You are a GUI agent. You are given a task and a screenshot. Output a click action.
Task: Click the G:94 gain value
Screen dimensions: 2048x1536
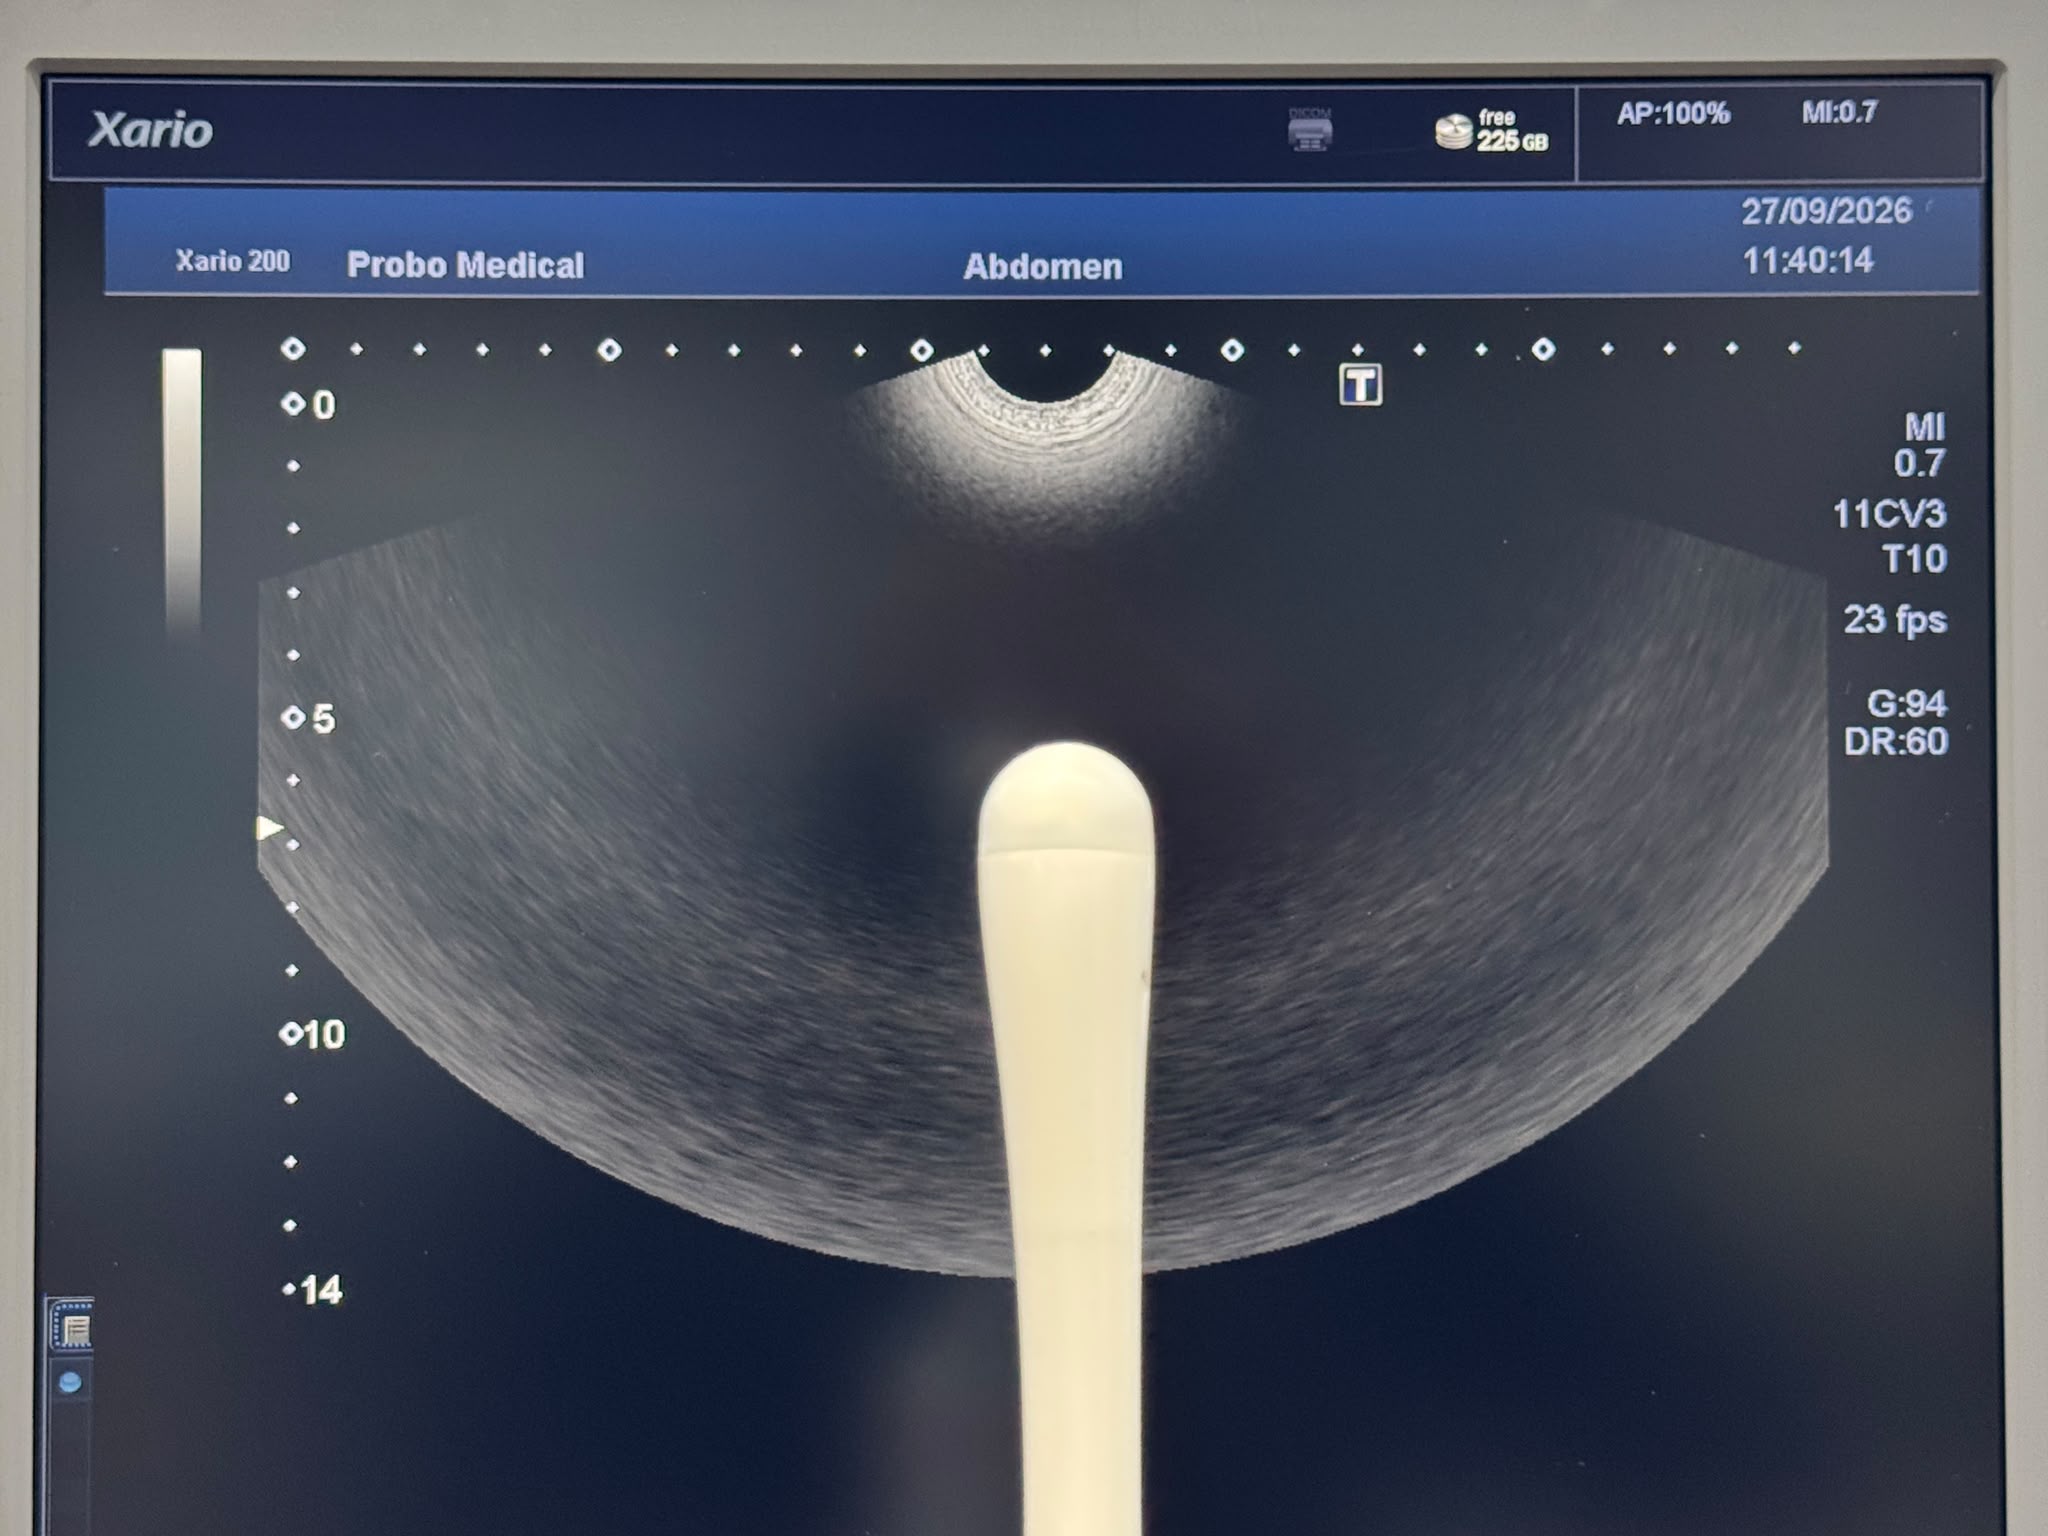(1906, 704)
